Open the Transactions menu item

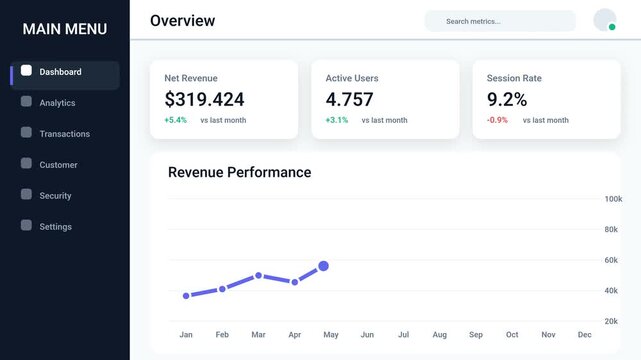[x=65, y=134]
